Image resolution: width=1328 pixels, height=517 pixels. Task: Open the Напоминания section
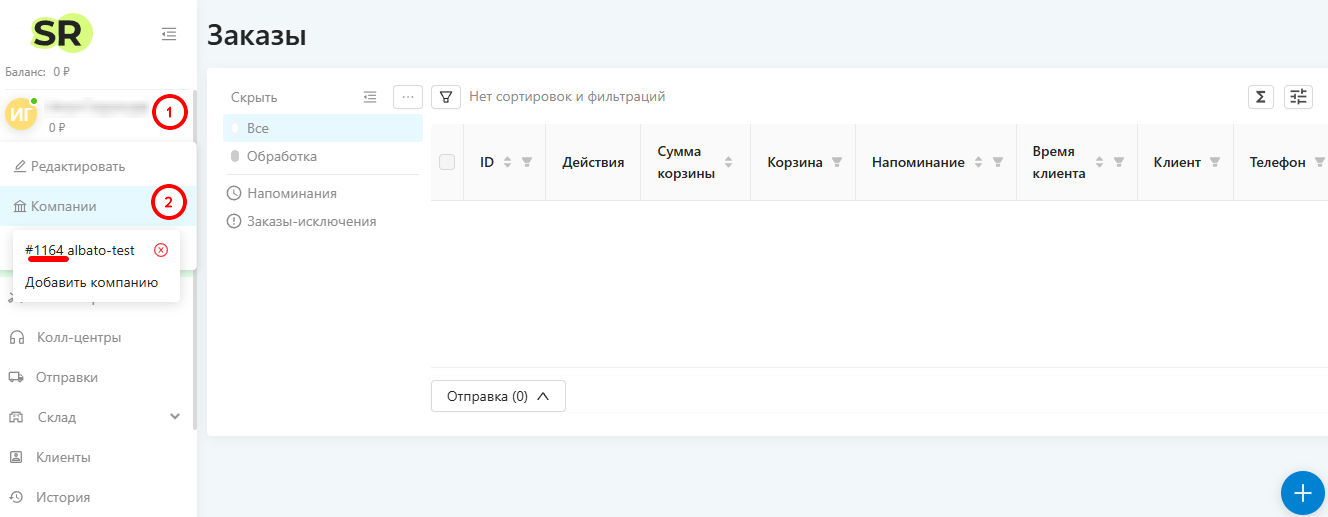291,193
